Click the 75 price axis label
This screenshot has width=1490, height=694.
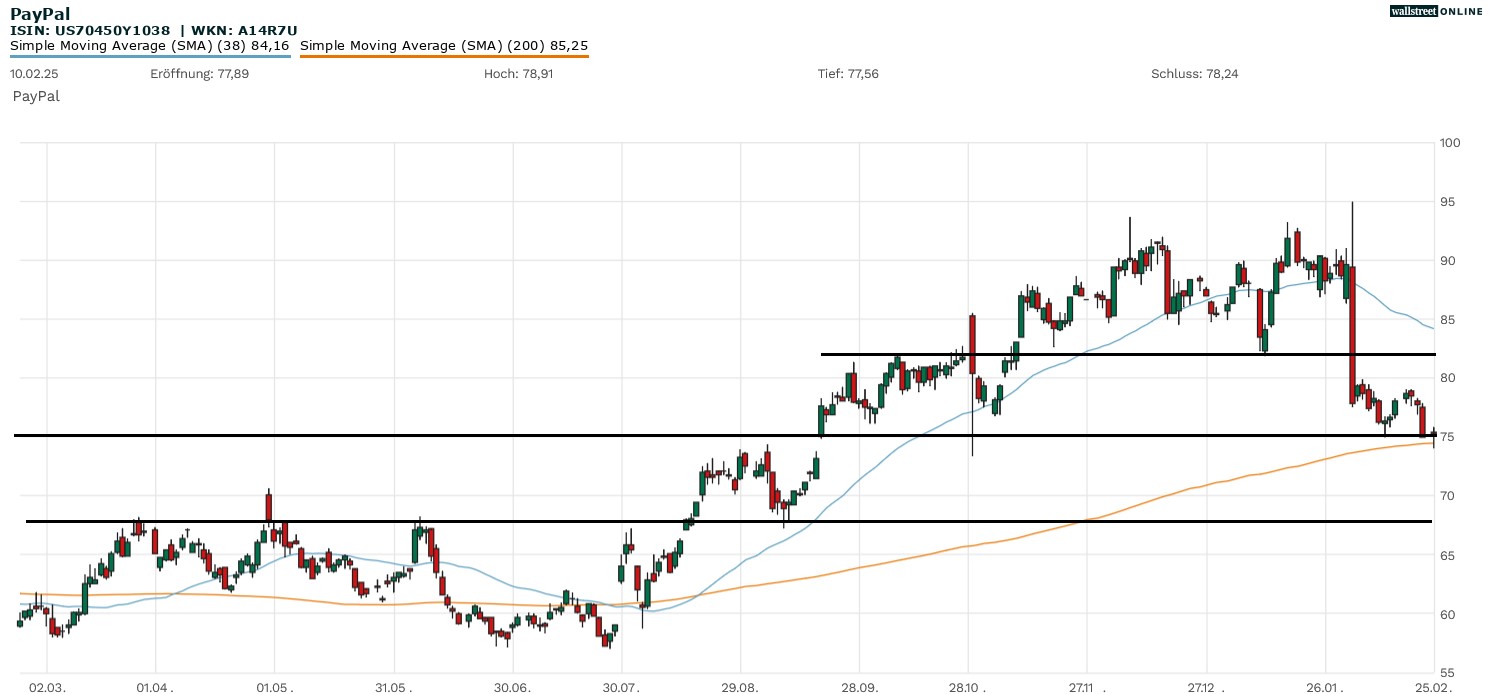click(1447, 437)
